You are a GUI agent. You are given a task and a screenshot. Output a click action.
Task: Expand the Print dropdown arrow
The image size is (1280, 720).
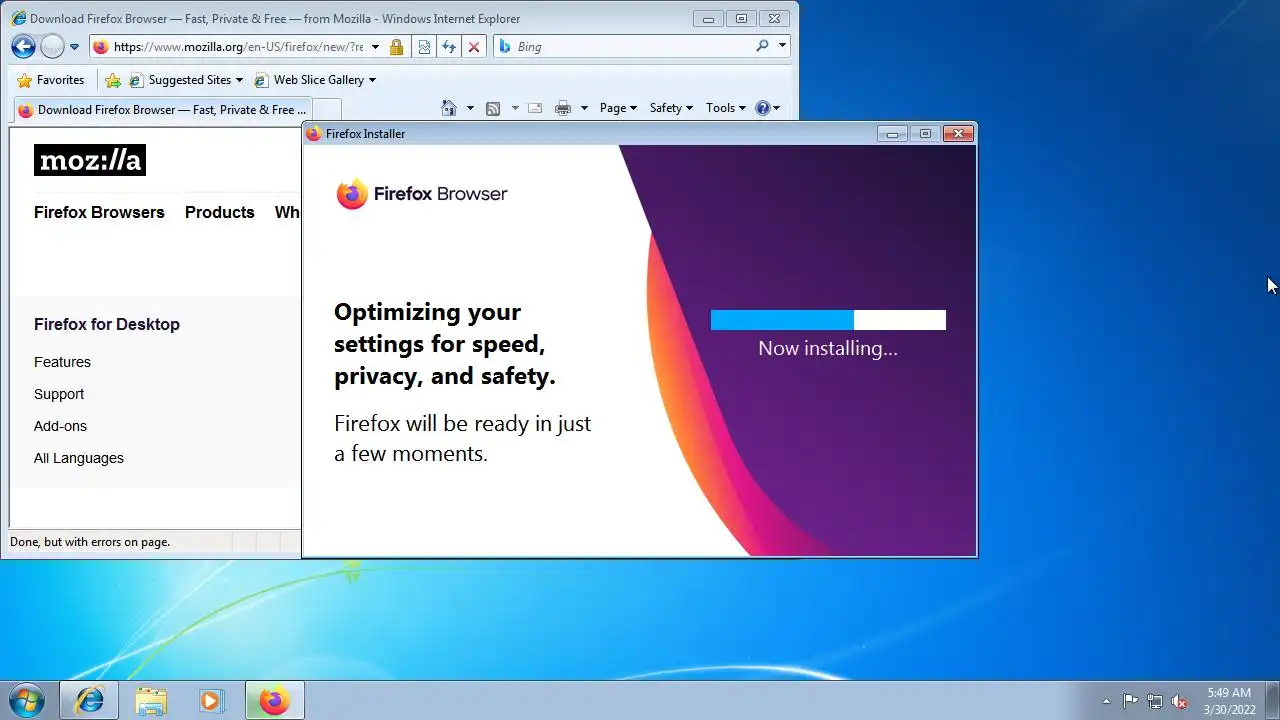tap(585, 108)
